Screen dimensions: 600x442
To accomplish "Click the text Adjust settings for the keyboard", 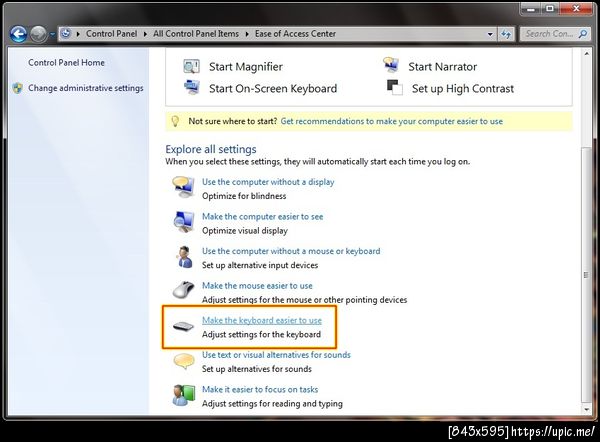I will pos(261,334).
